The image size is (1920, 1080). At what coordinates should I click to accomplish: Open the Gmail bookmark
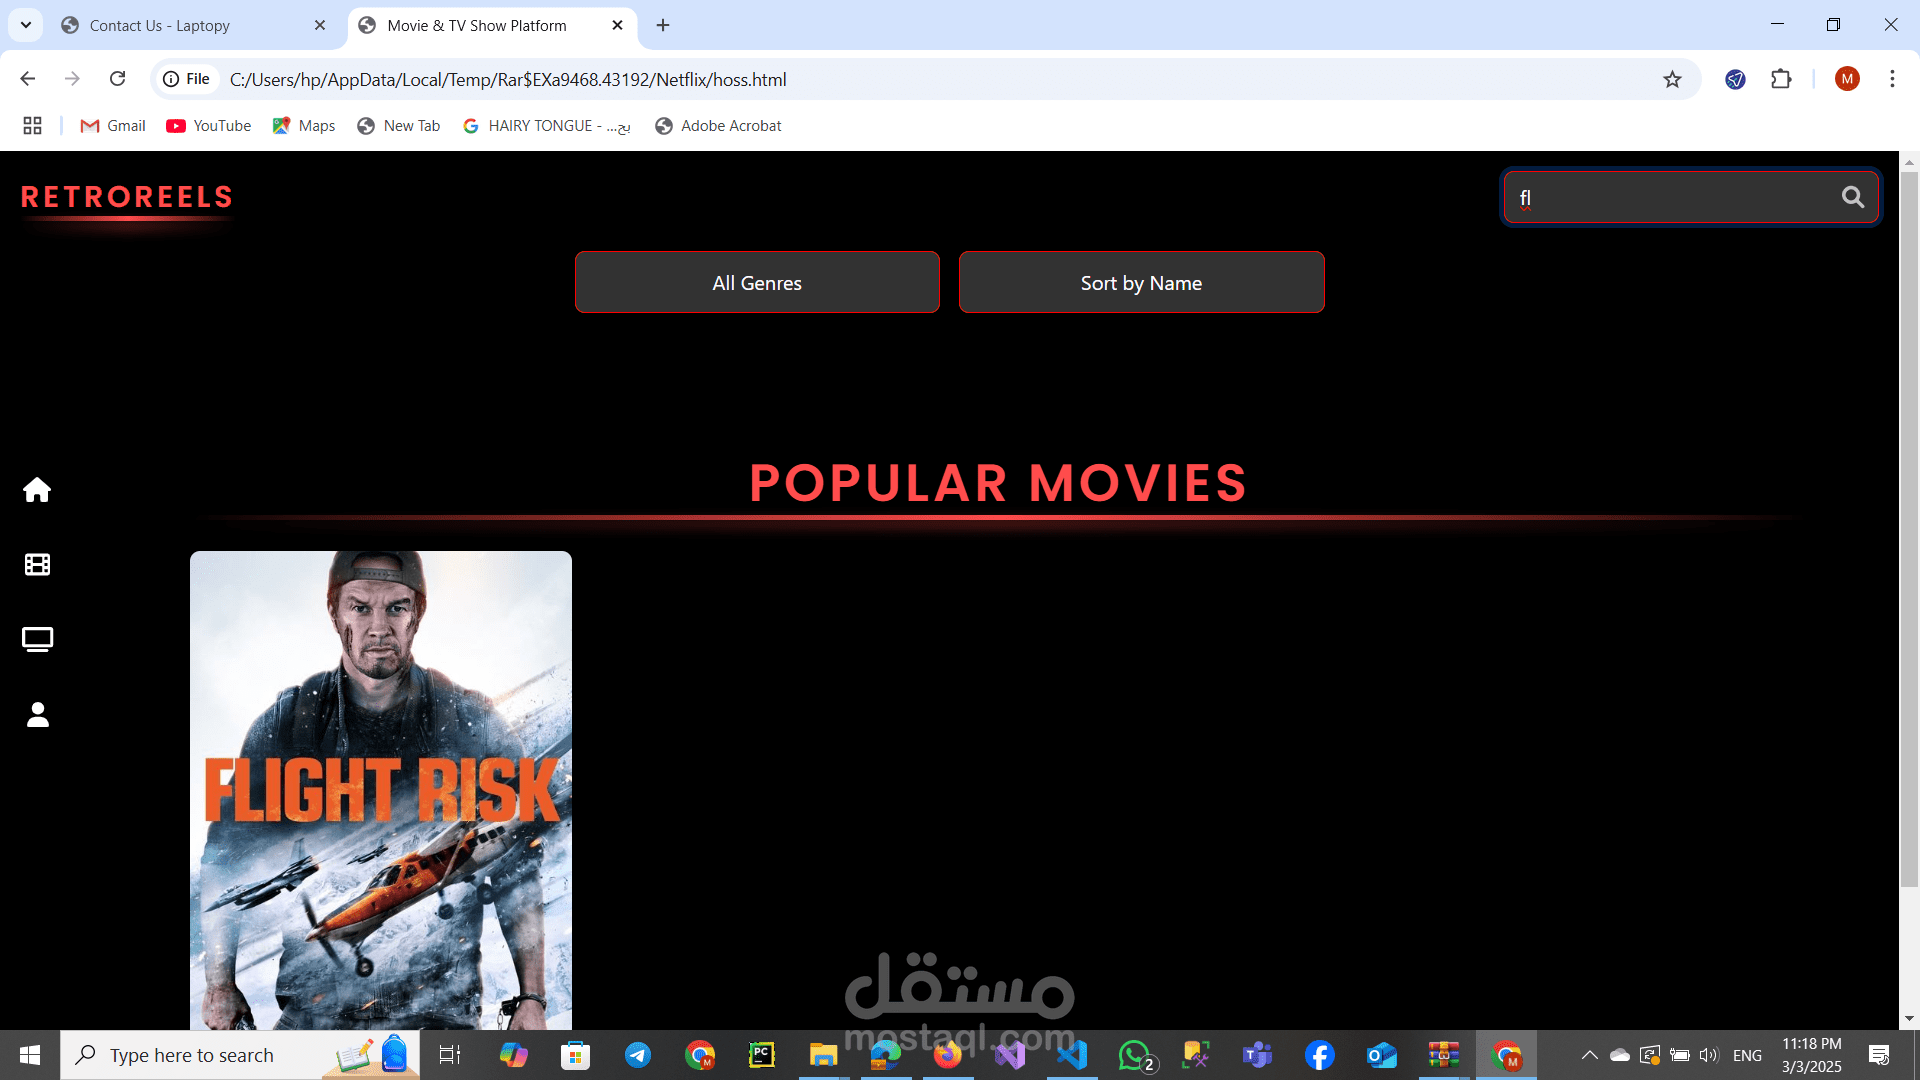(x=113, y=125)
